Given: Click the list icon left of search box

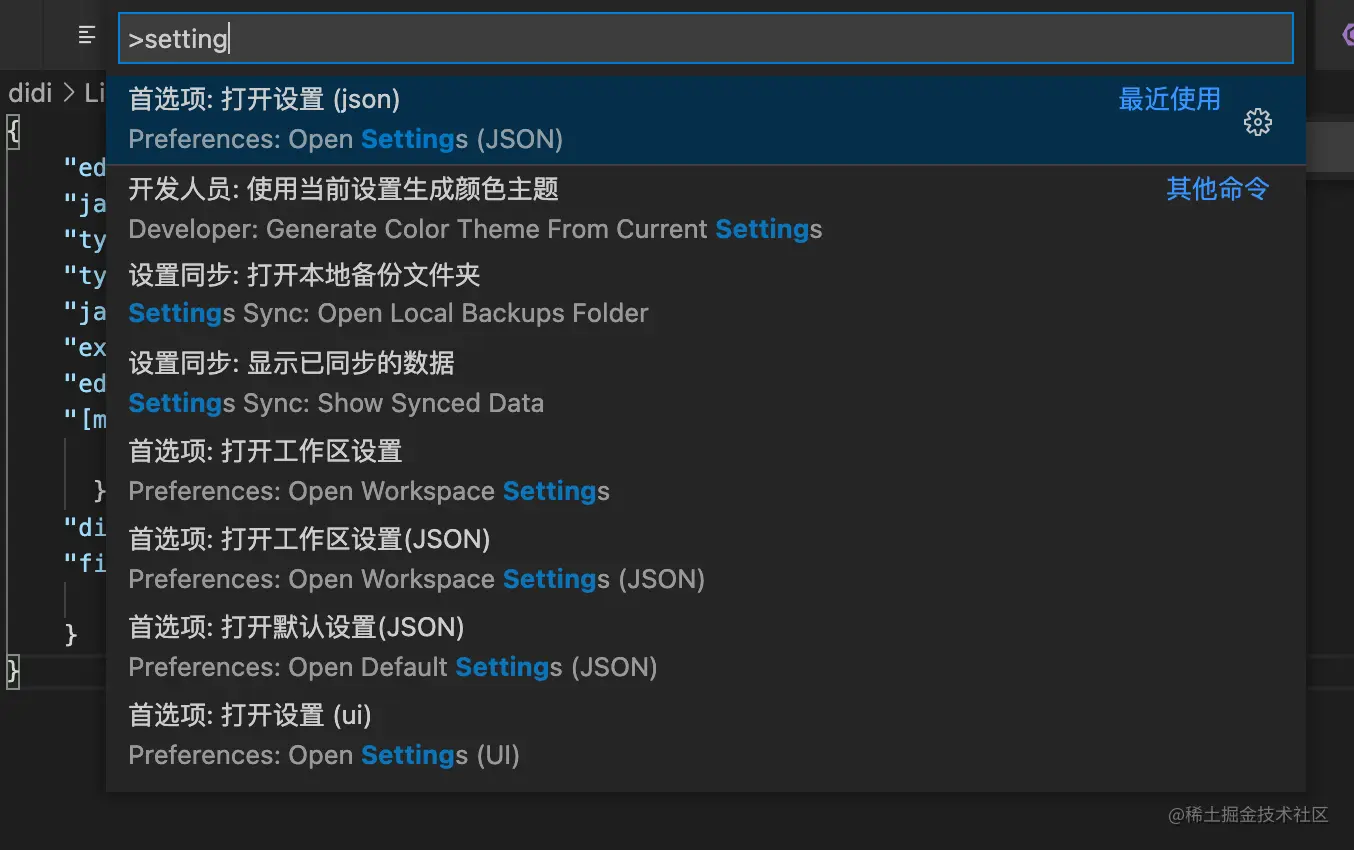Looking at the screenshot, I should (x=87, y=36).
